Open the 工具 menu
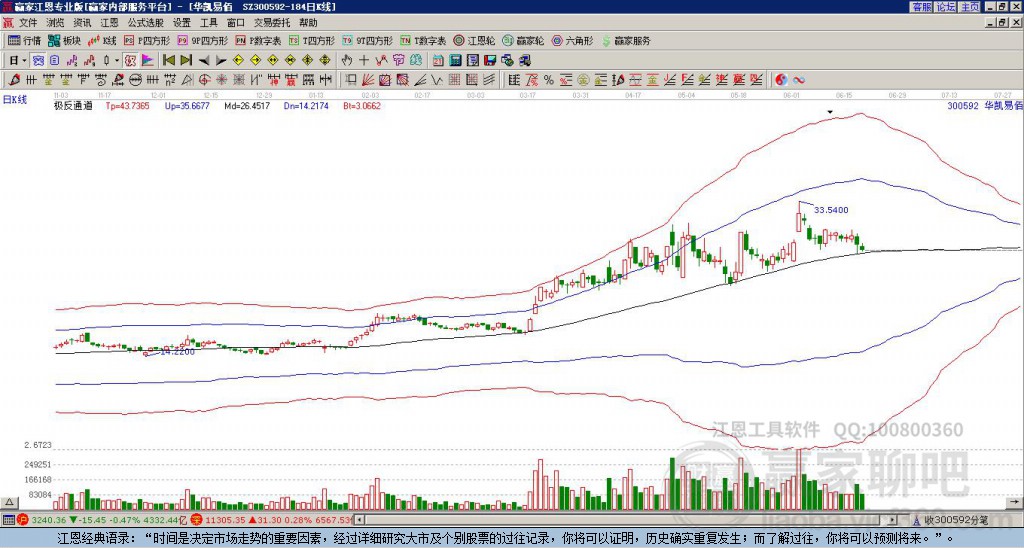Screen dimensions: 1024x548 [208, 23]
